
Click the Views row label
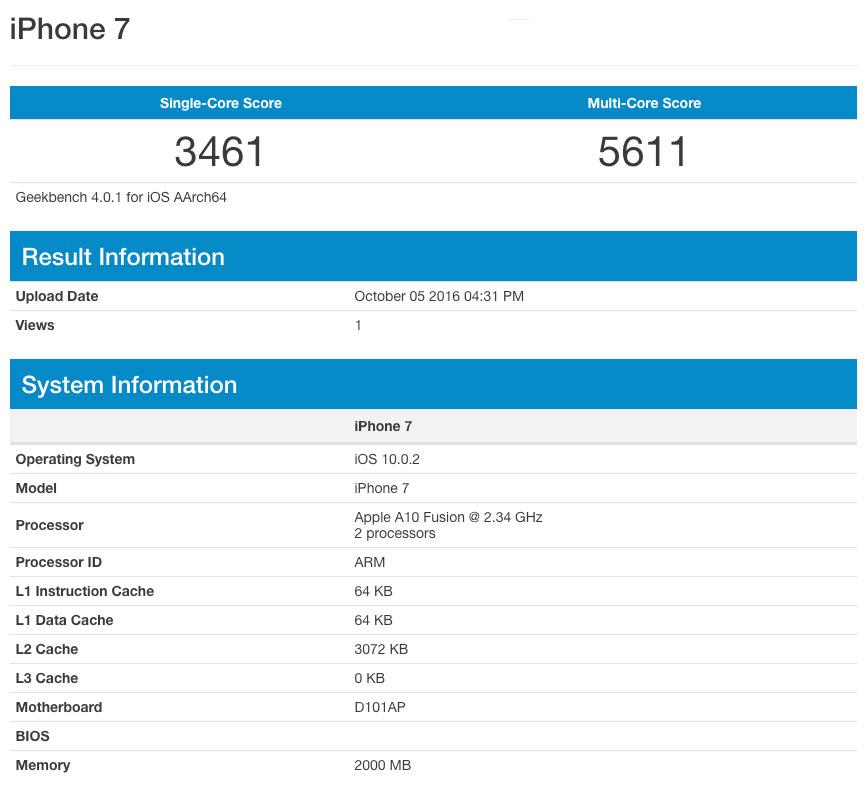(x=35, y=325)
